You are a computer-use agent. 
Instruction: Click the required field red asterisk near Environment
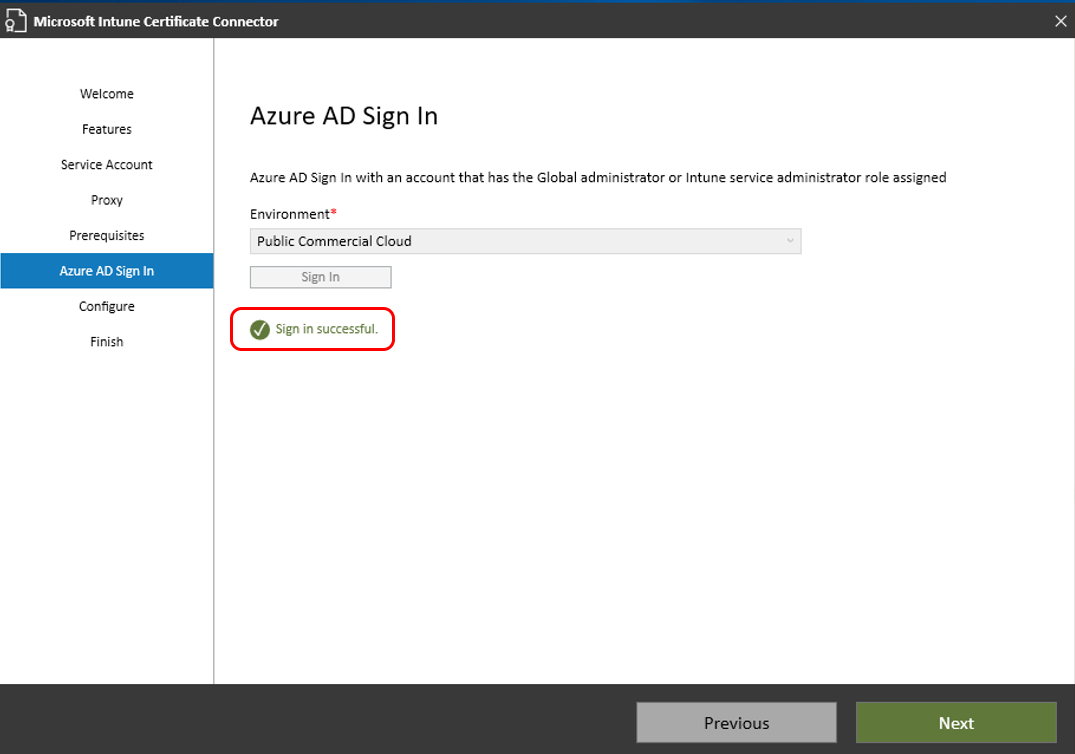click(x=332, y=209)
